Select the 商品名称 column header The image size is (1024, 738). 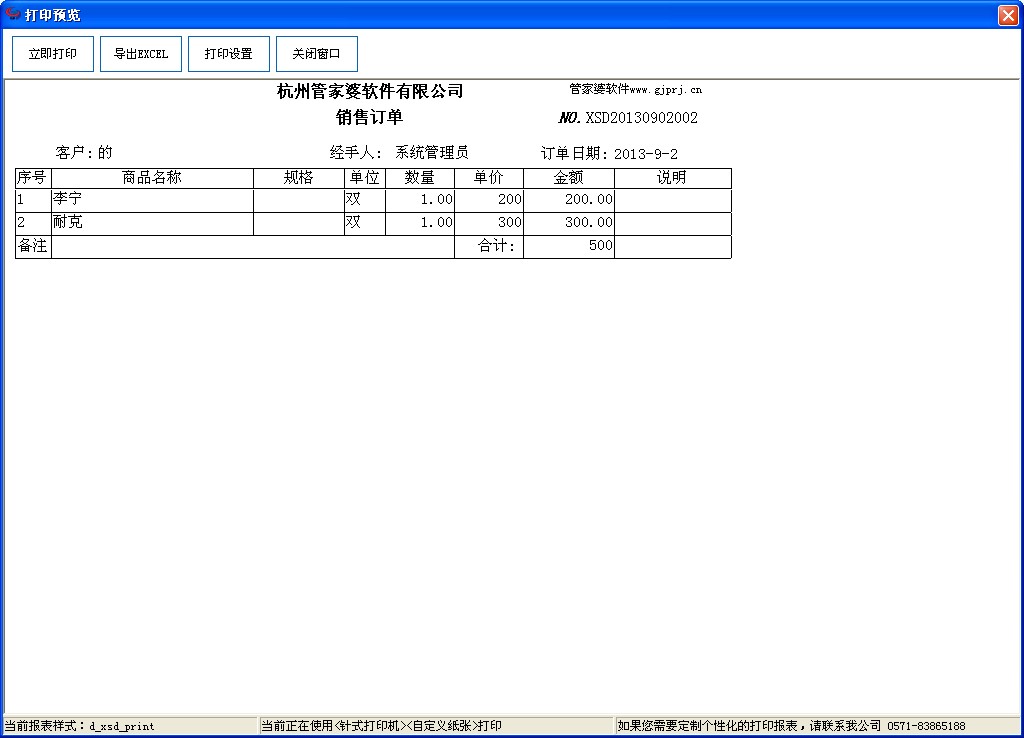pyautogui.click(x=152, y=178)
